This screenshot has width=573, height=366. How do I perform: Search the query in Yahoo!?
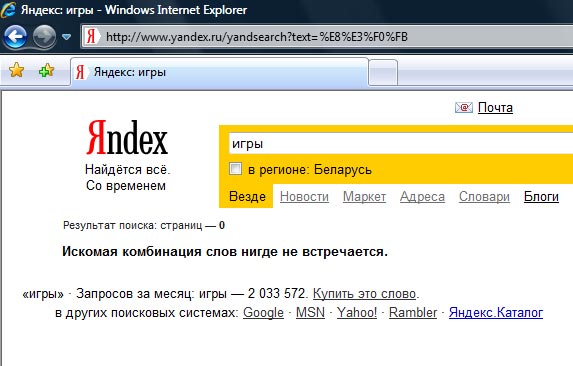(x=357, y=313)
